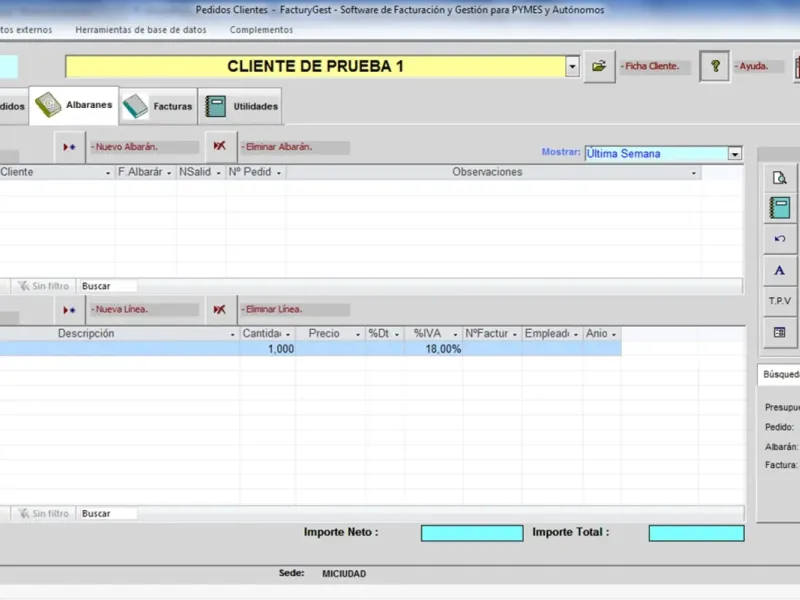Open Herramientas de base de datos menu
800x600 pixels.
pos(141,30)
